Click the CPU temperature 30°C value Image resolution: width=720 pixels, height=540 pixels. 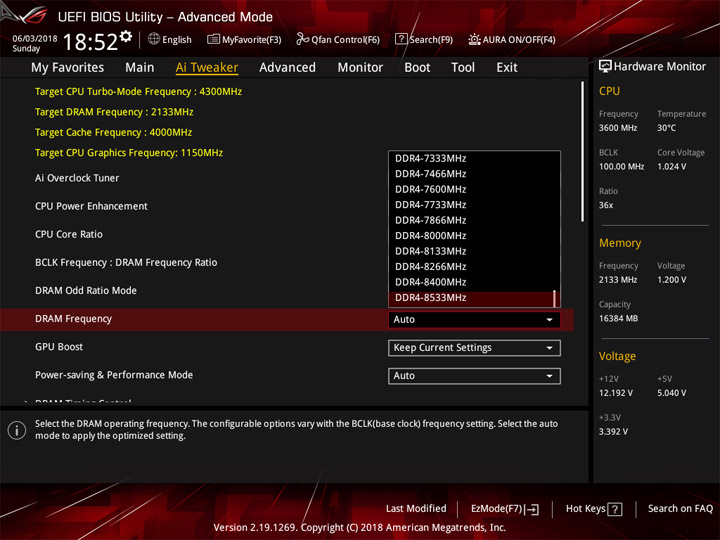(666, 128)
